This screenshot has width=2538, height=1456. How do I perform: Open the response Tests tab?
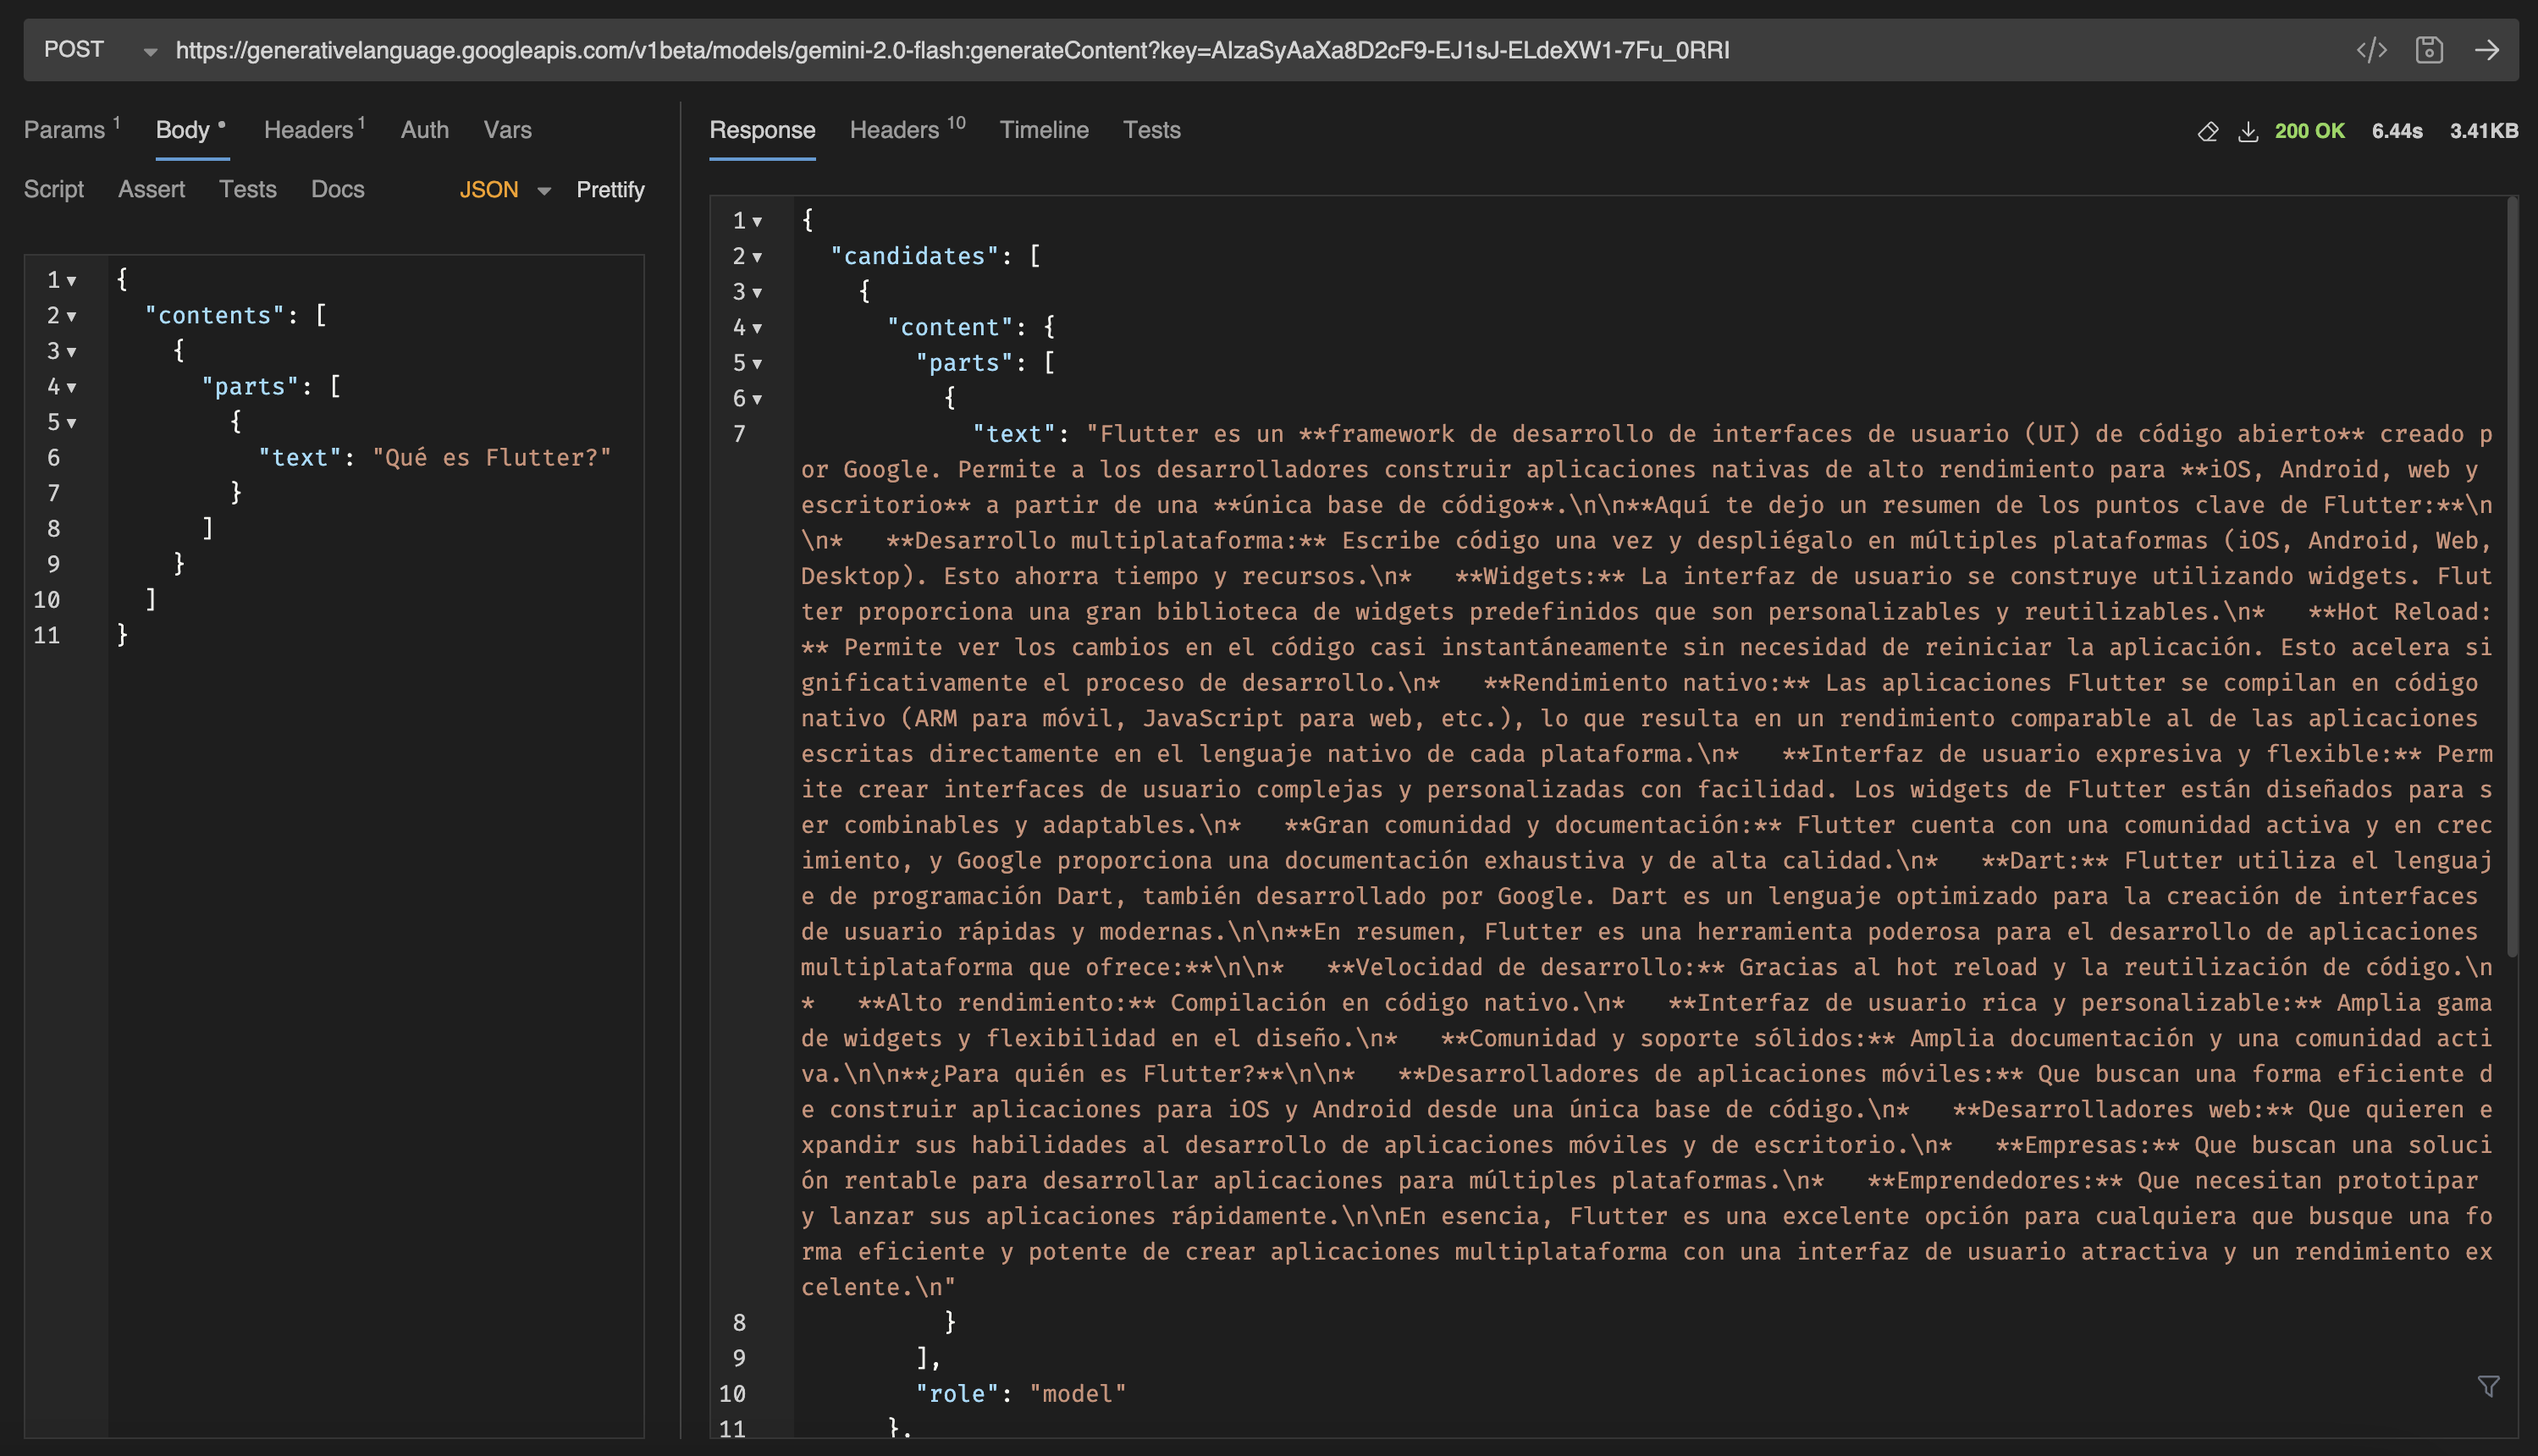pos(1151,130)
